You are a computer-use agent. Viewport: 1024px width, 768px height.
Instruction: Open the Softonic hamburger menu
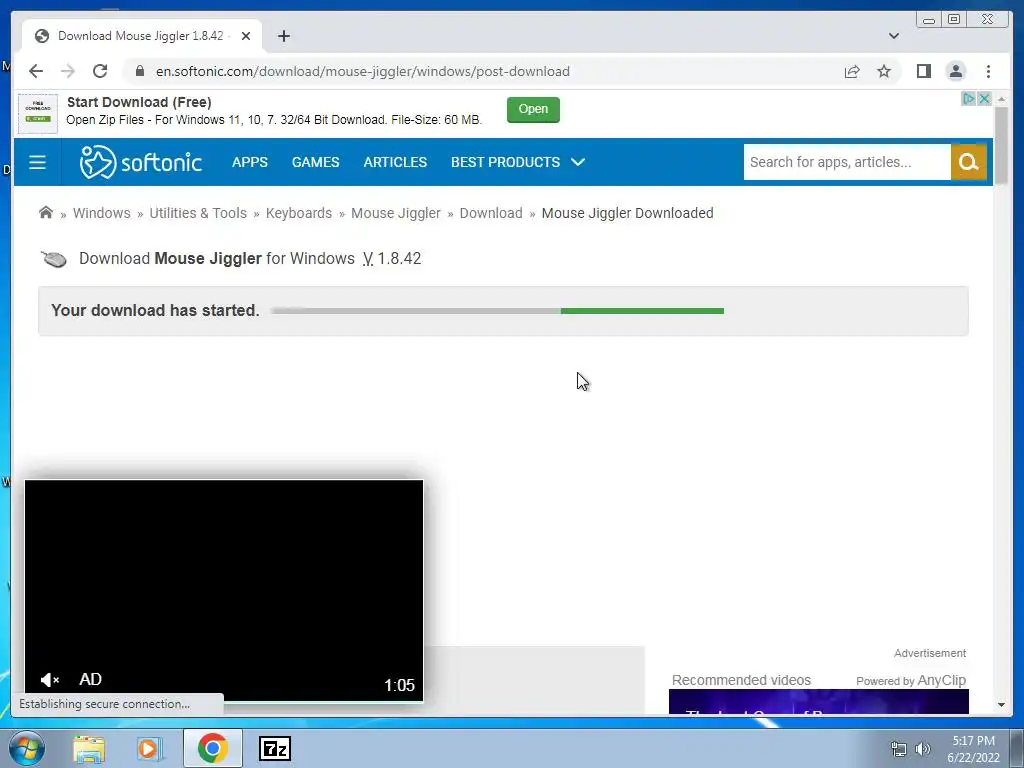pyautogui.click(x=37, y=162)
